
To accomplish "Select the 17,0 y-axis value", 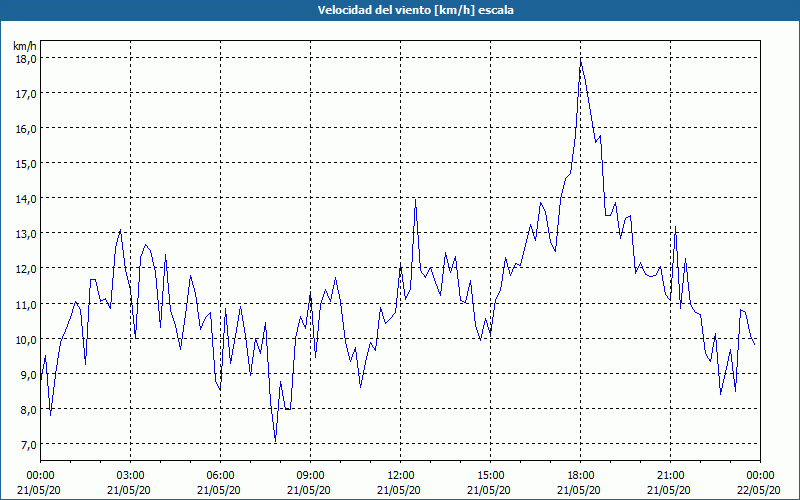I will (26, 93).
